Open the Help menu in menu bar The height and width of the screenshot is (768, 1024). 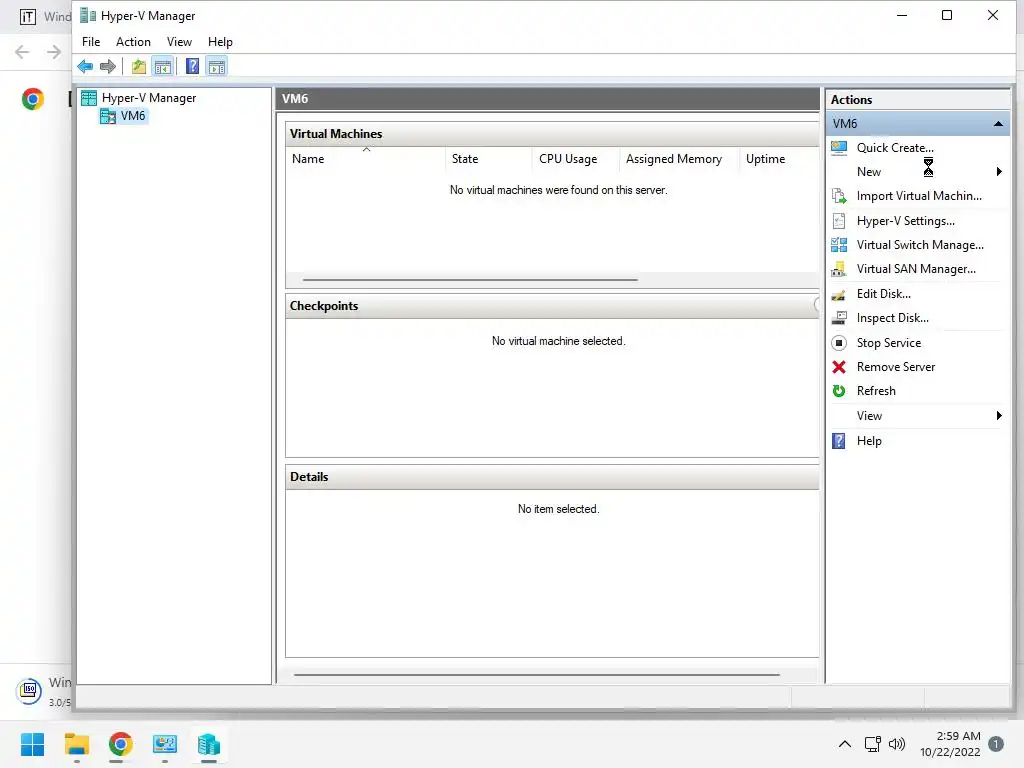tap(220, 42)
